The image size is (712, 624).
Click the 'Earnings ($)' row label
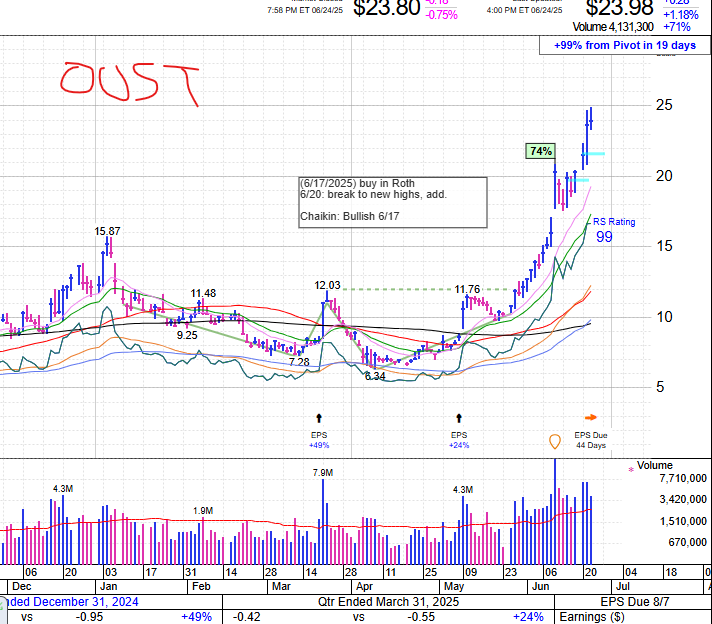pos(592,617)
